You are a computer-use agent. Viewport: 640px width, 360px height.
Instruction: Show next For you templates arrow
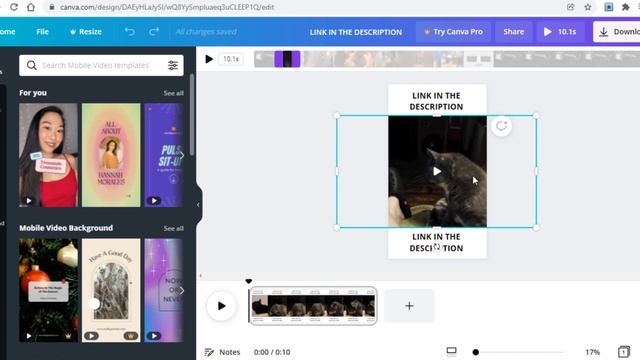pyautogui.click(x=182, y=155)
